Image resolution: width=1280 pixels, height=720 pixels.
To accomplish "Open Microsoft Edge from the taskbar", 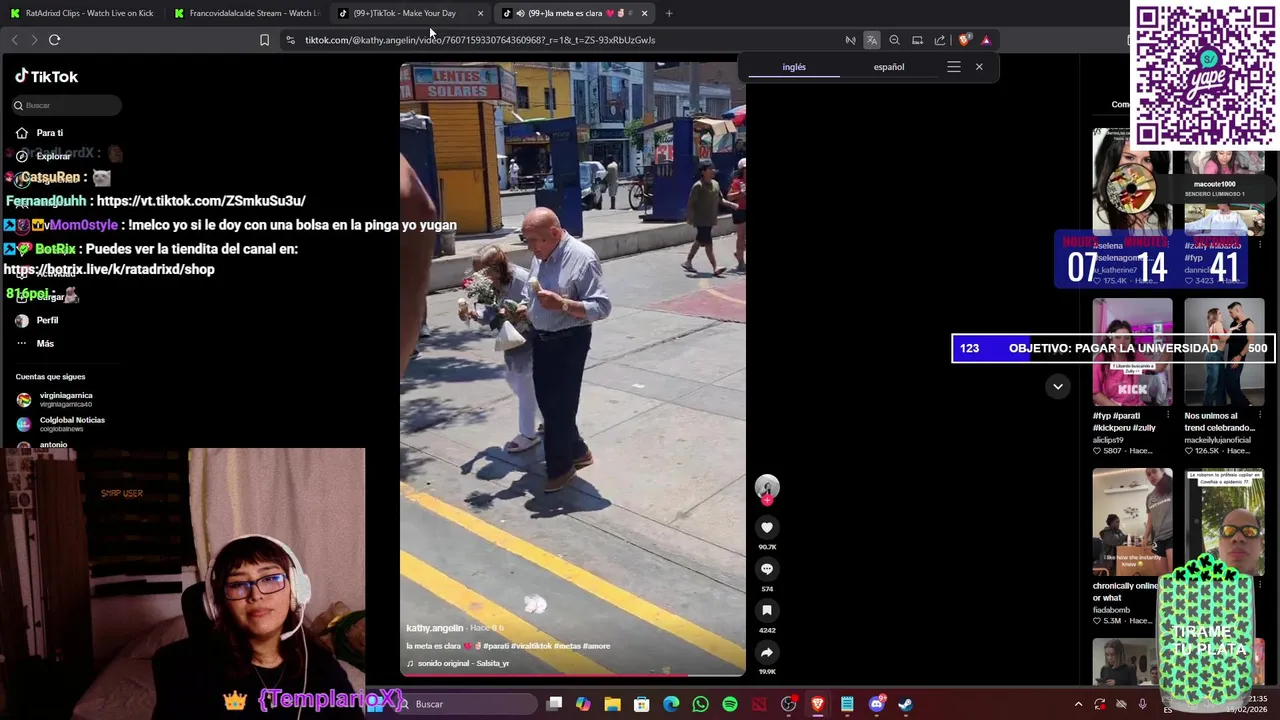I will [671, 704].
